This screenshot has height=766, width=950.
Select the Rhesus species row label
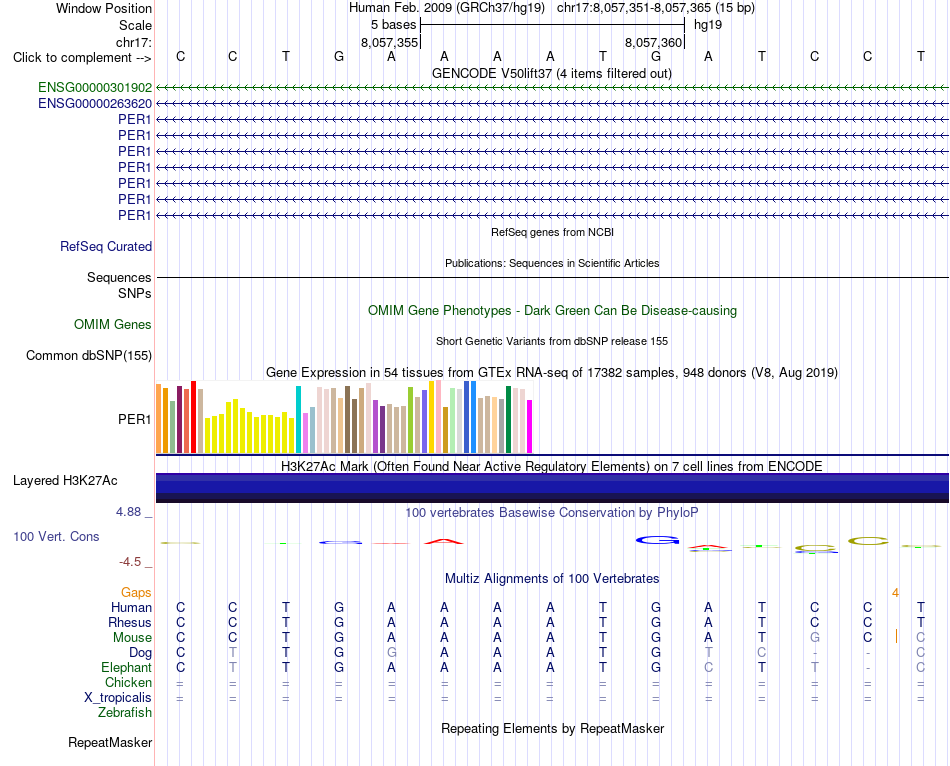click(130, 622)
